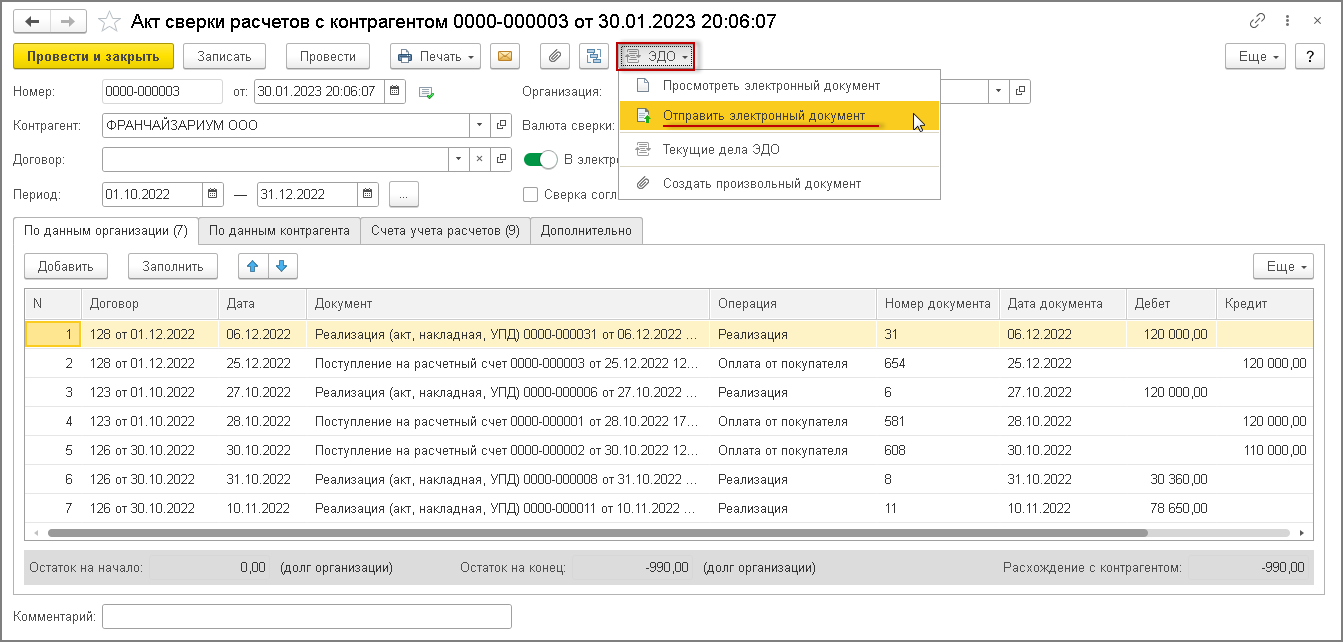This screenshot has height=642, width=1343.
Task: Switch to "Счета учета расчетов (9)" tab
Action: click(x=445, y=231)
